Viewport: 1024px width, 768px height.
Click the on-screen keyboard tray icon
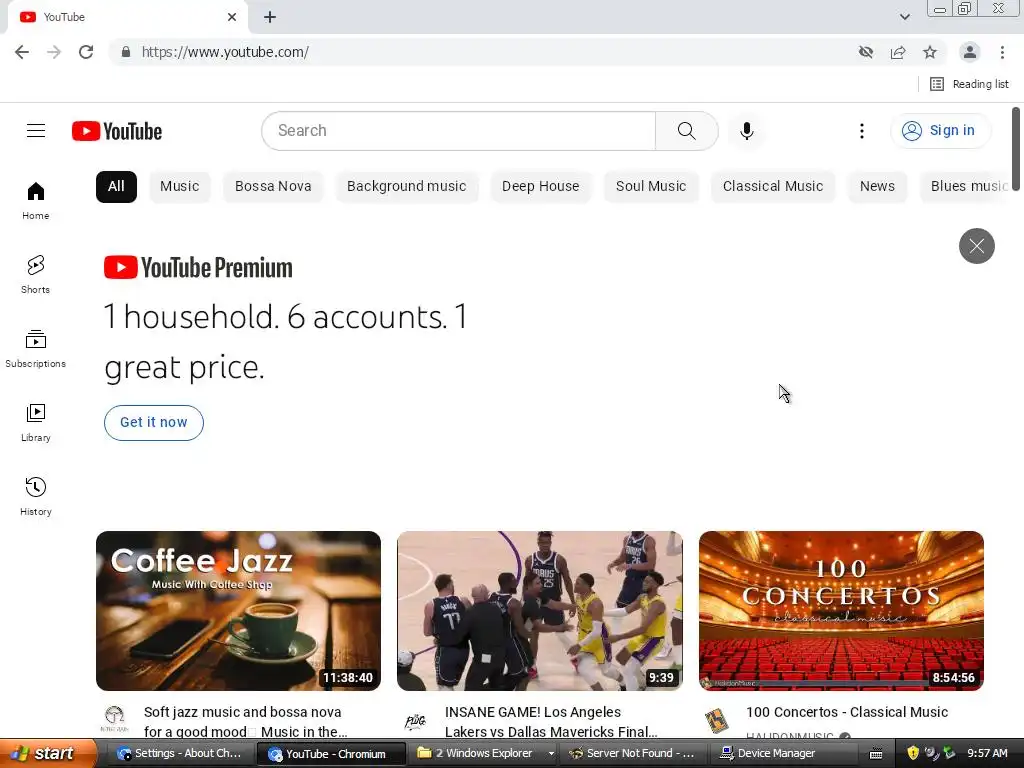876,754
